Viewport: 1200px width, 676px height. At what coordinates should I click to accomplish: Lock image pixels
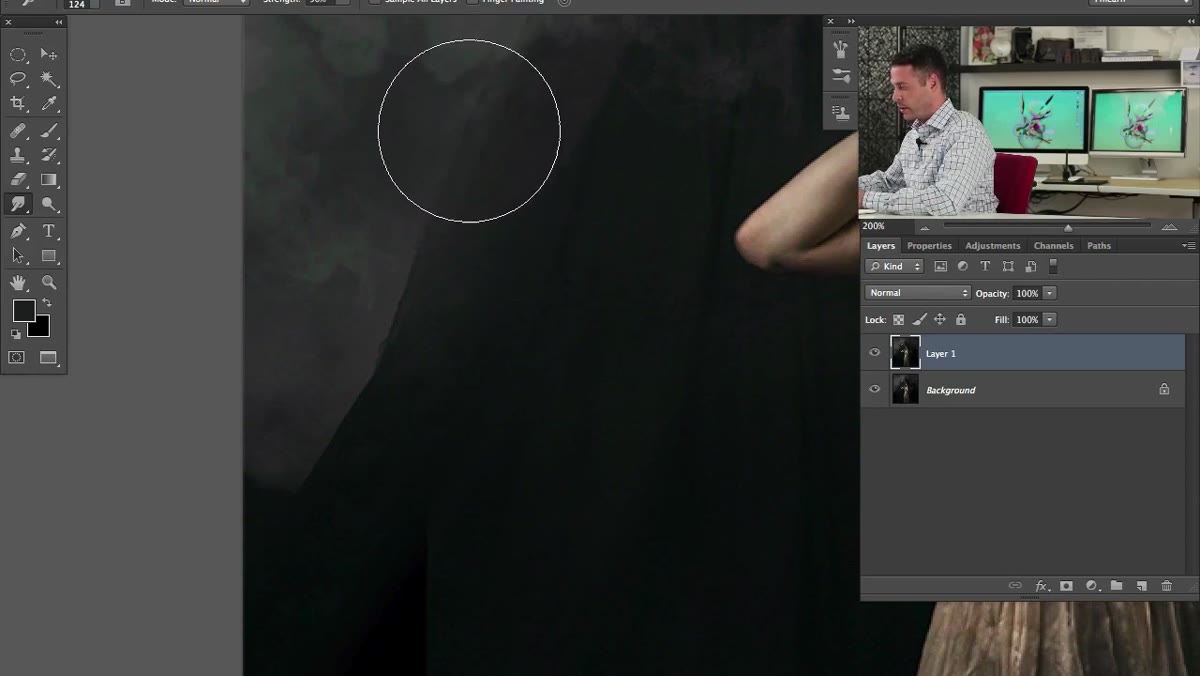[919, 320]
